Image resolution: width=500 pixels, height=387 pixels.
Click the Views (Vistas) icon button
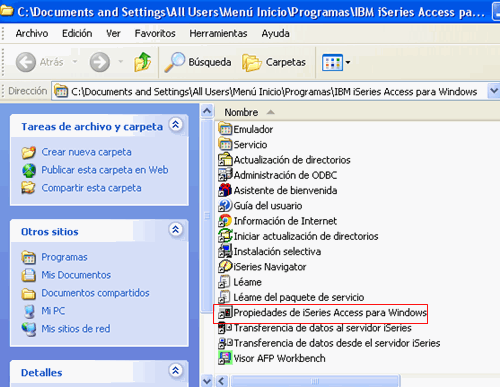point(332,62)
